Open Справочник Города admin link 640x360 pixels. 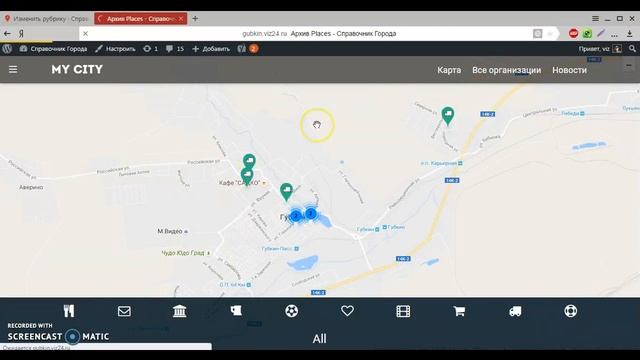[x=53, y=49]
